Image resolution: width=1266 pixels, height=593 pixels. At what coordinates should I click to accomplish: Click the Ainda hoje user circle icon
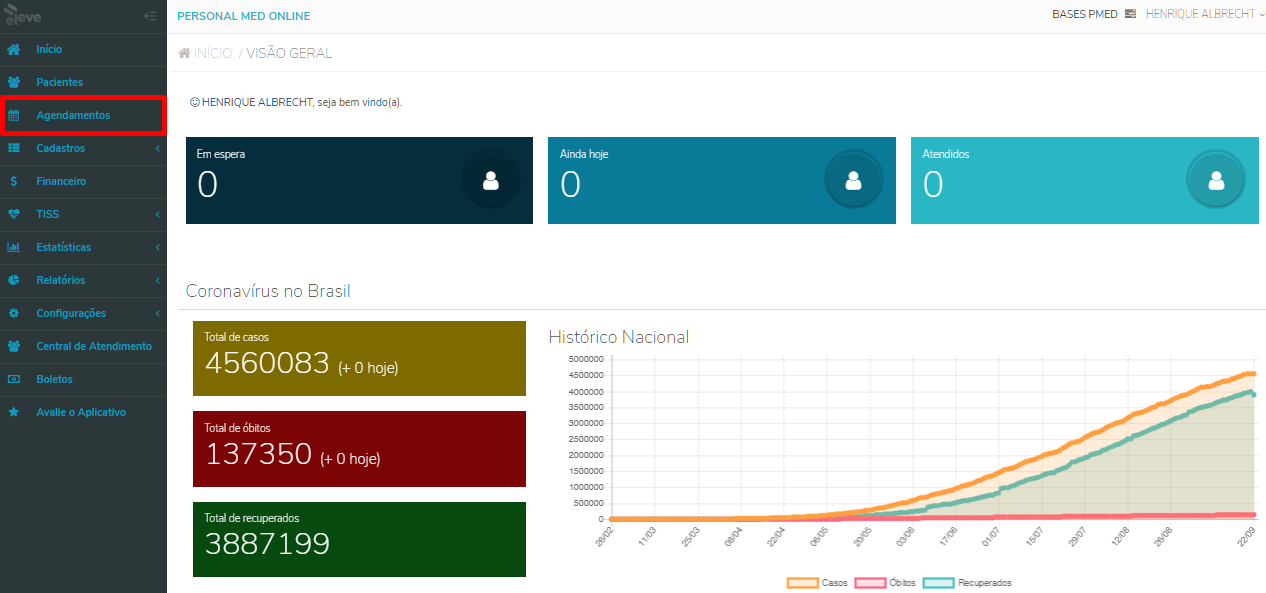(853, 180)
